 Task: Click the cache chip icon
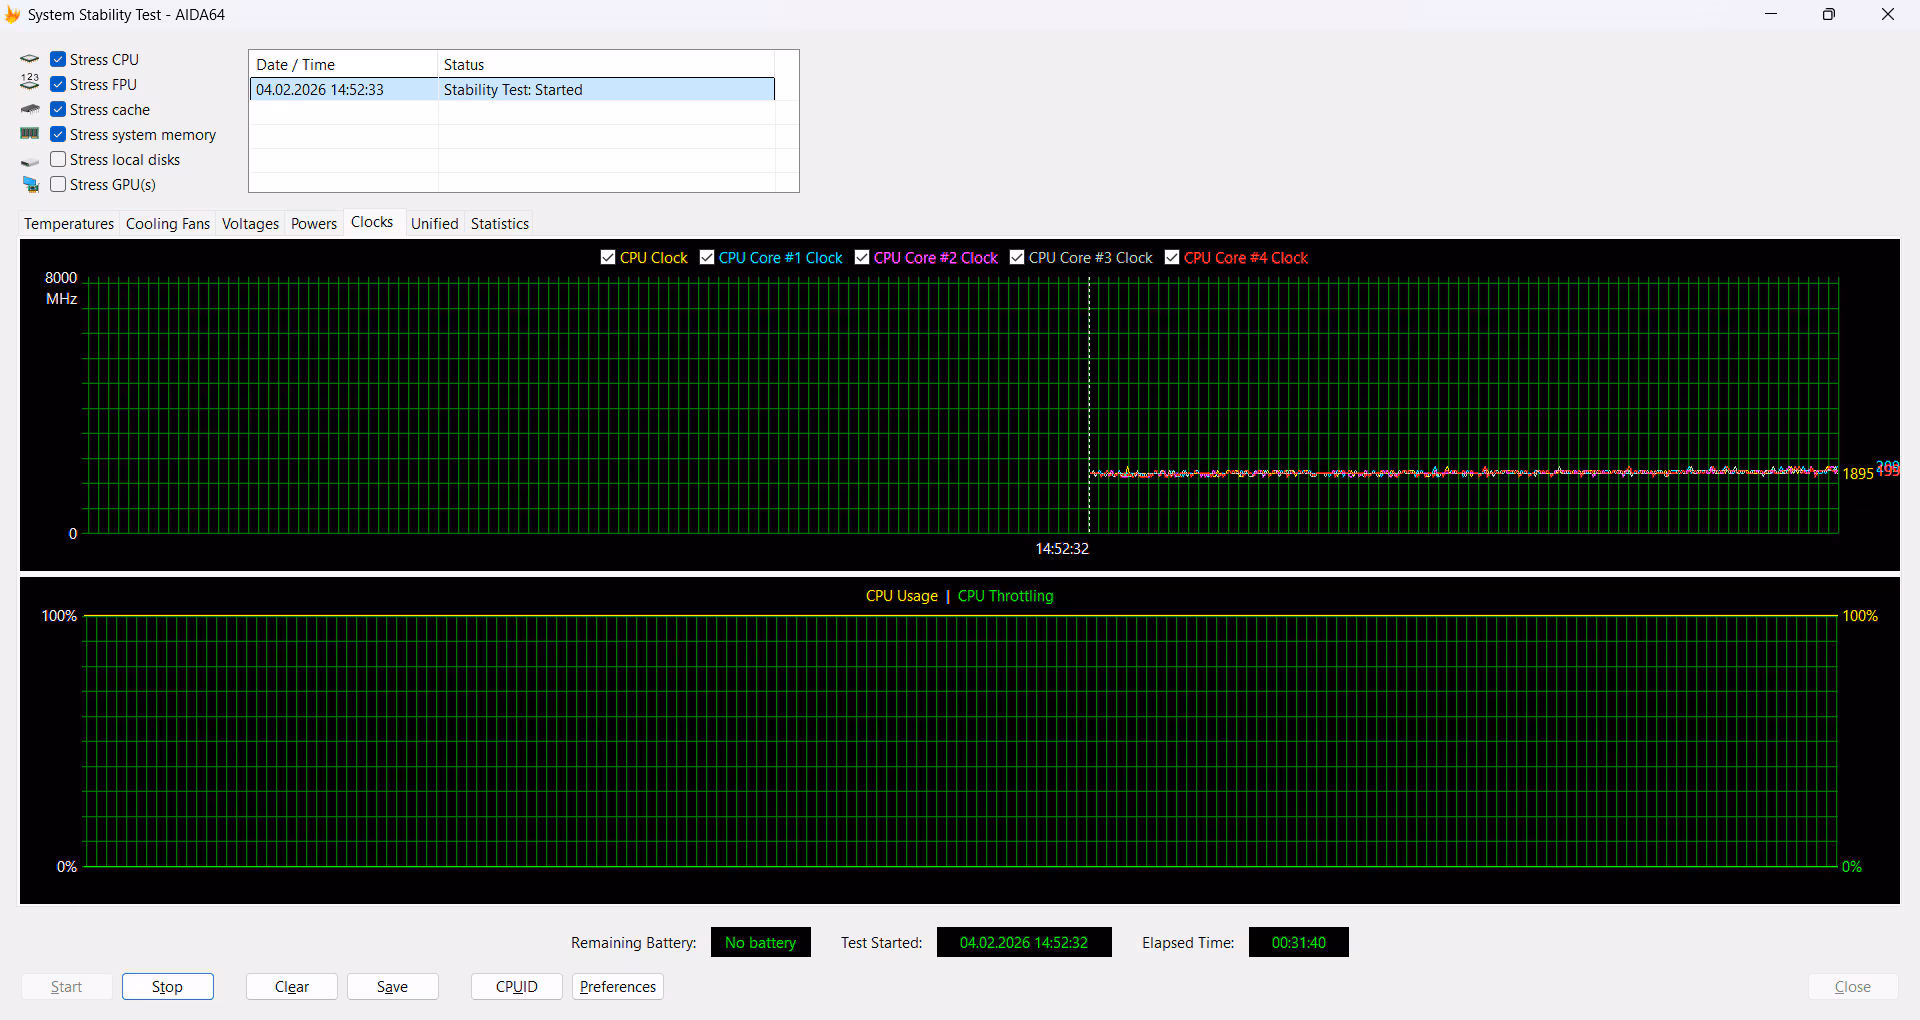click(30, 109)
